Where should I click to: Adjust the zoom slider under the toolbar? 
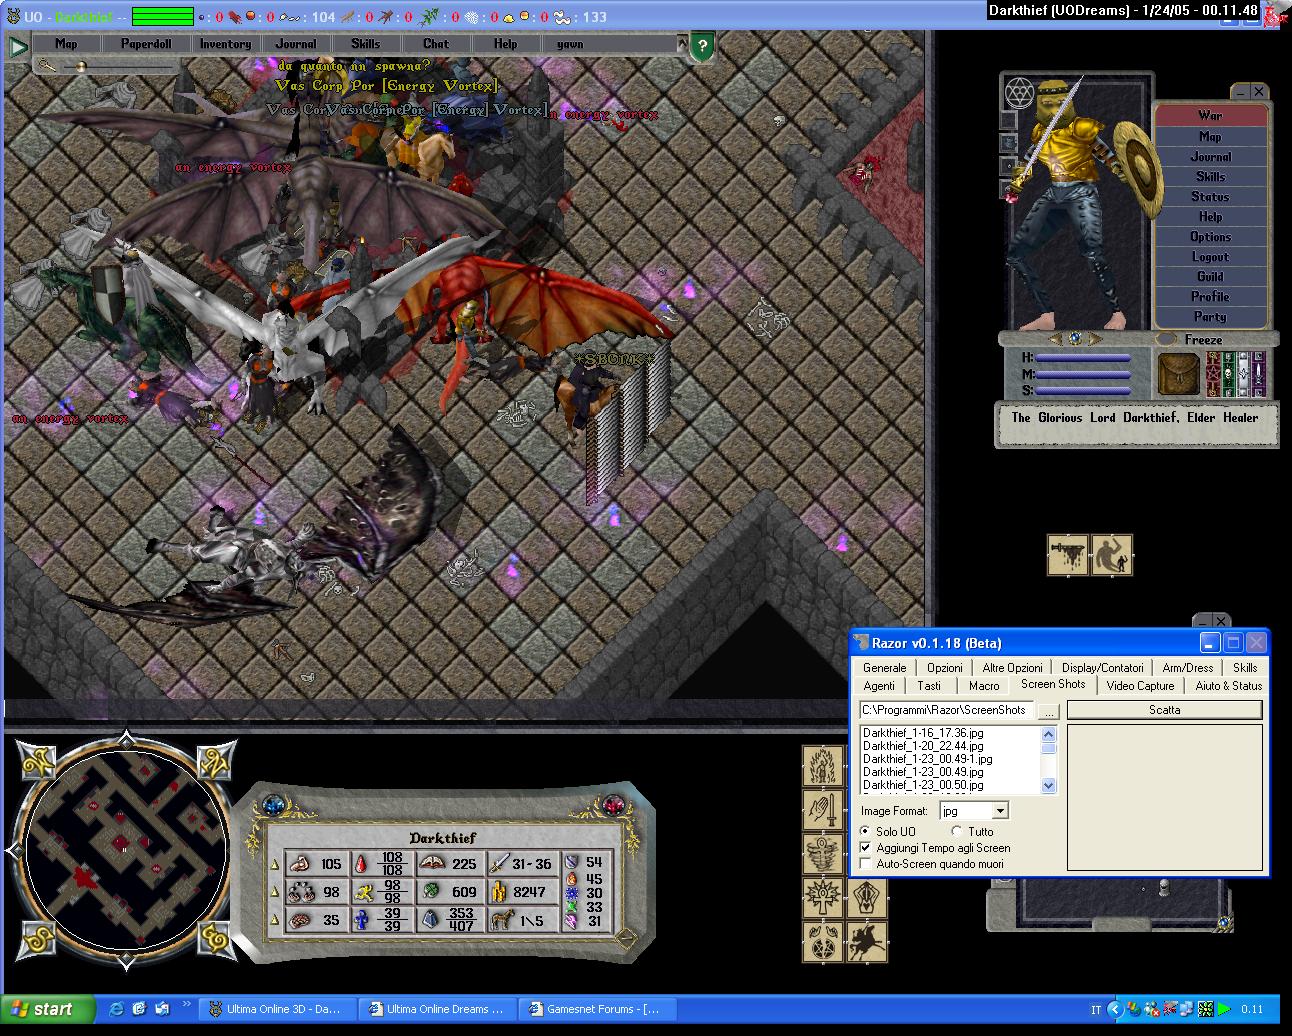click(x=82, y=66)
